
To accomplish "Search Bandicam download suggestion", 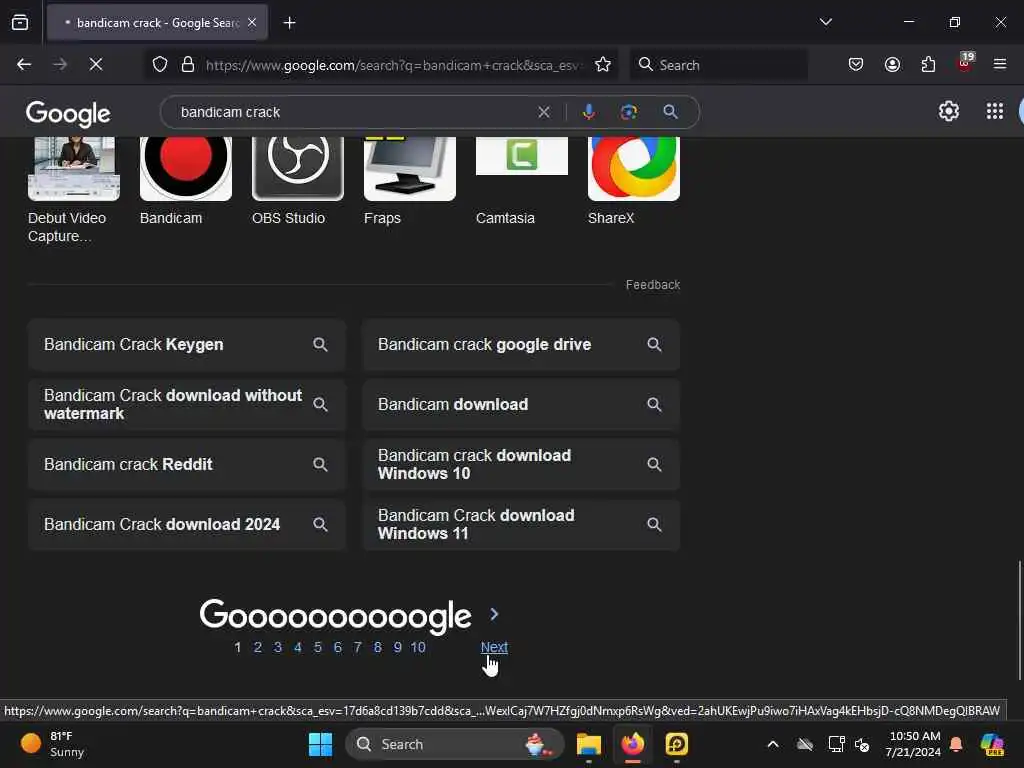I will (521, 405).
